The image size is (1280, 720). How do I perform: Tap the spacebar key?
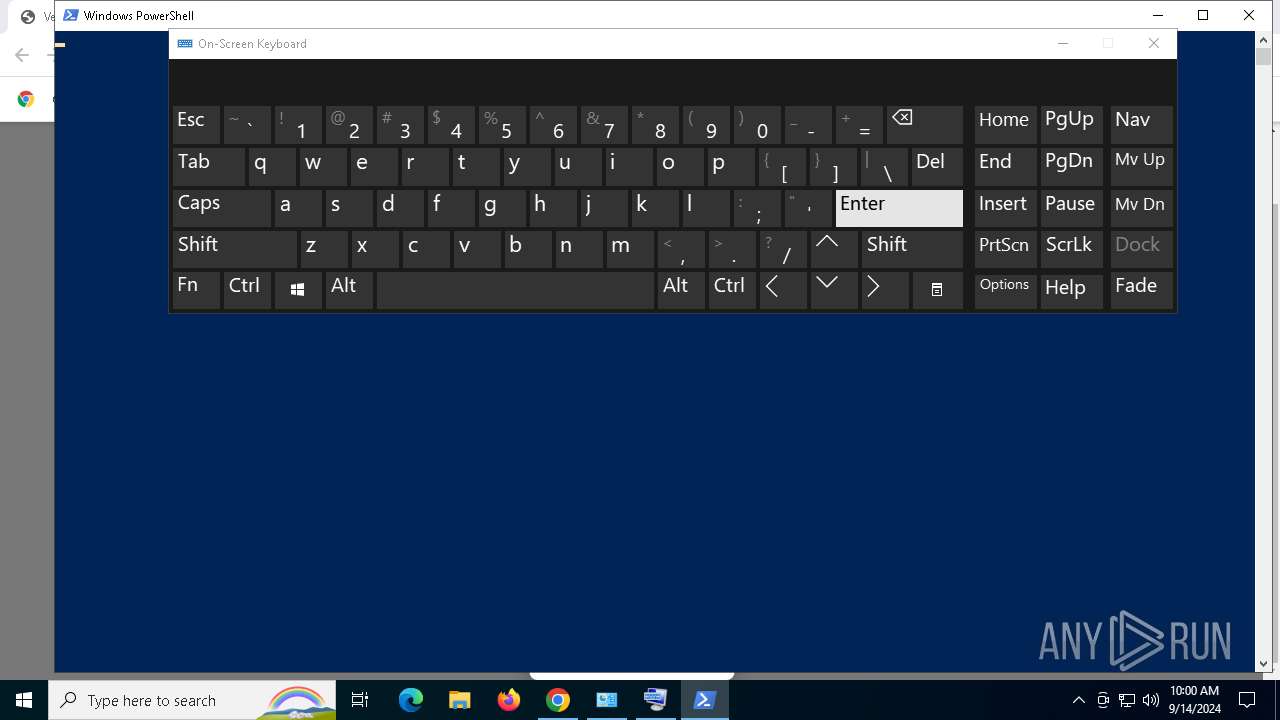tap(515, 290)
